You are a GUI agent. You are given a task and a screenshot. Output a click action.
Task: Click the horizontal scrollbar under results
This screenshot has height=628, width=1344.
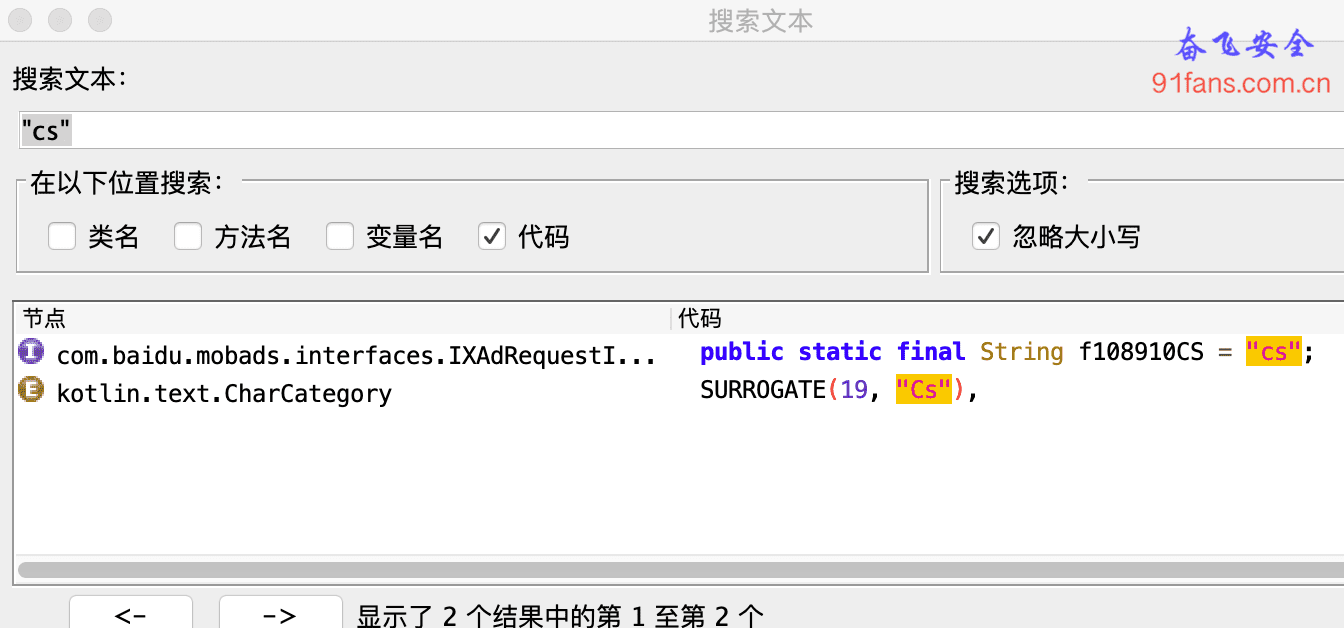(x=681, y=569)
